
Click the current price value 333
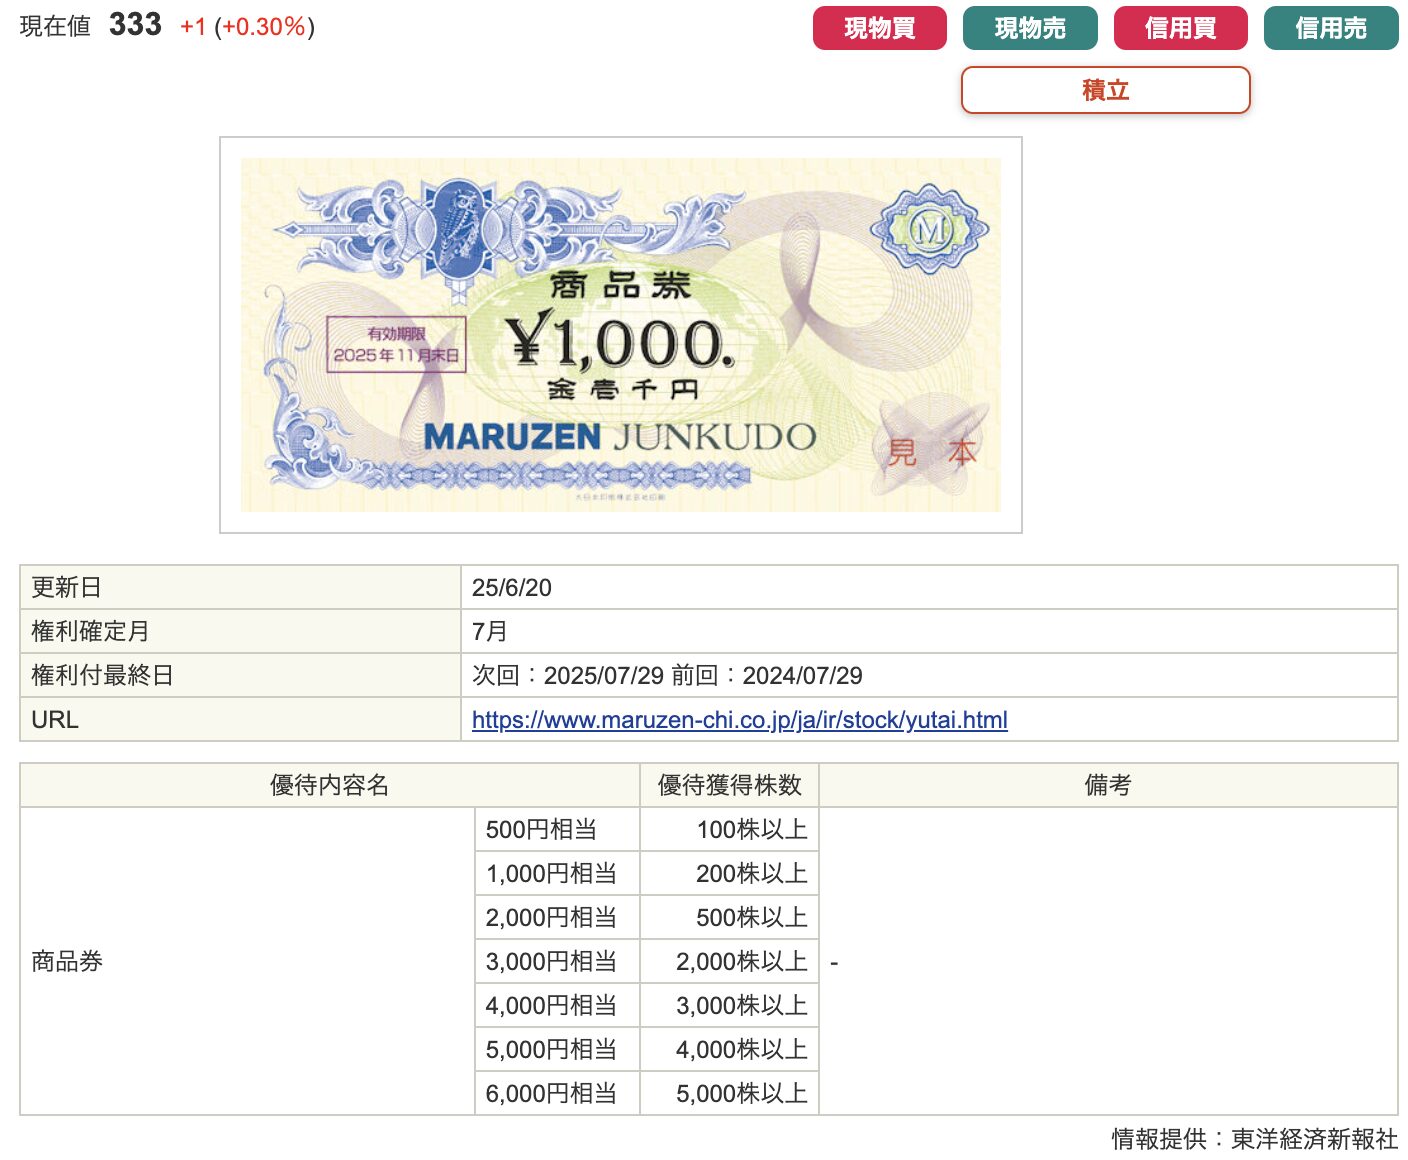coord(135,25)
